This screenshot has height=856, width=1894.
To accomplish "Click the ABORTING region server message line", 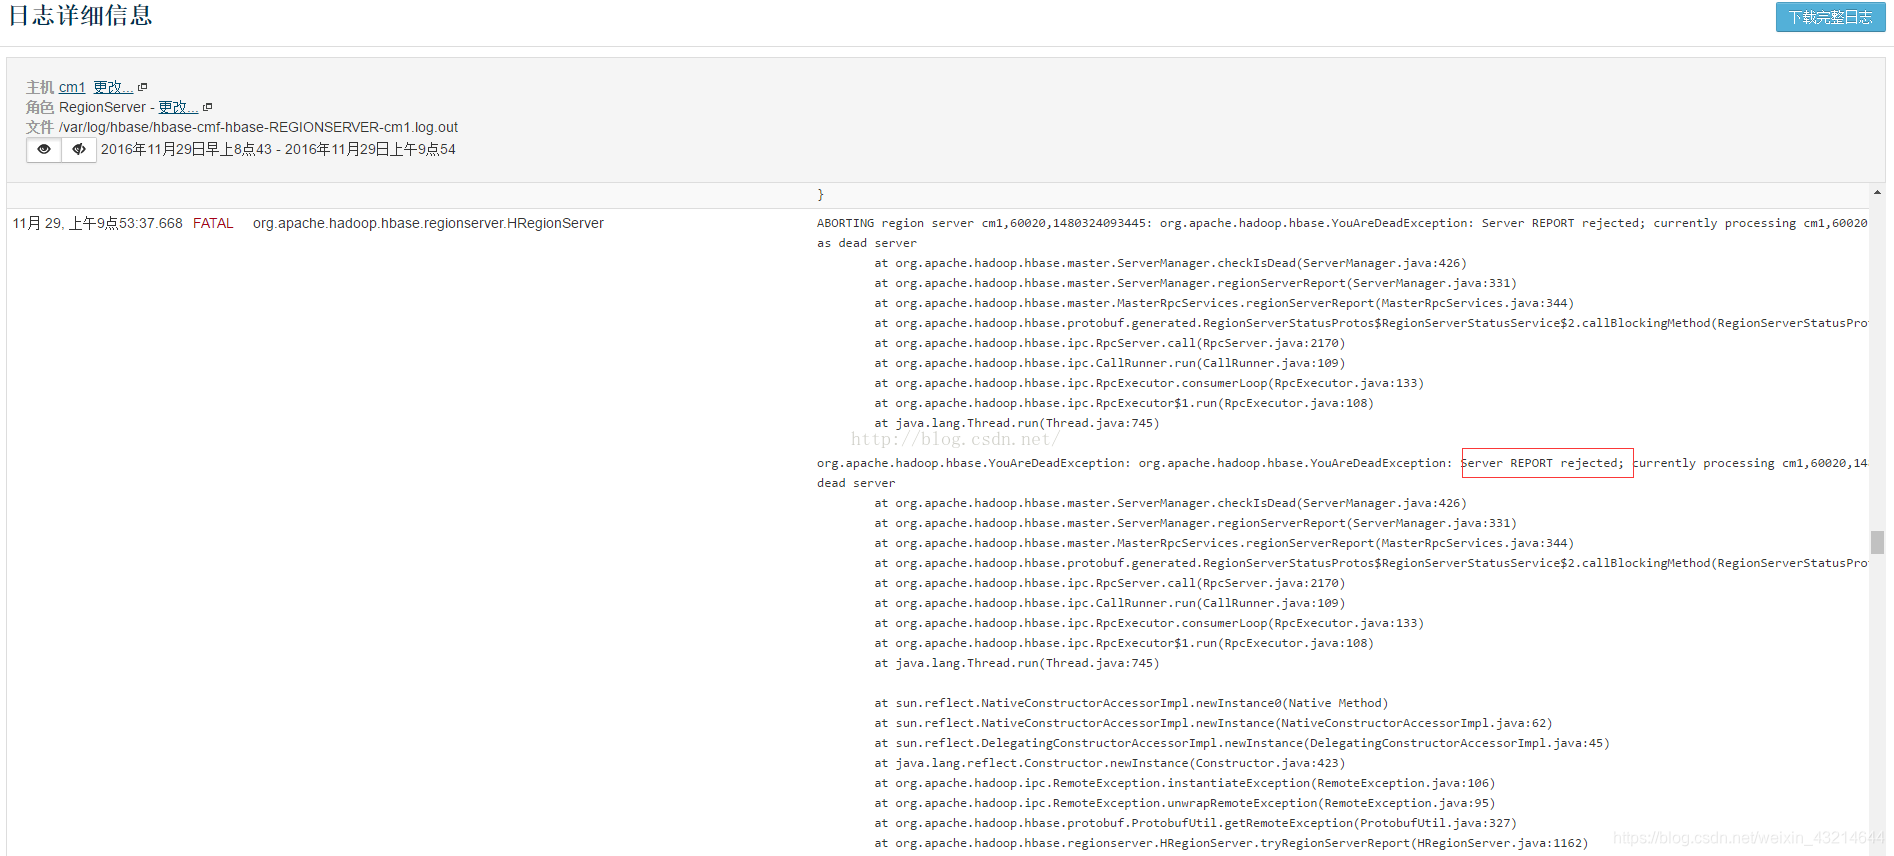I will pos(1342,223).
